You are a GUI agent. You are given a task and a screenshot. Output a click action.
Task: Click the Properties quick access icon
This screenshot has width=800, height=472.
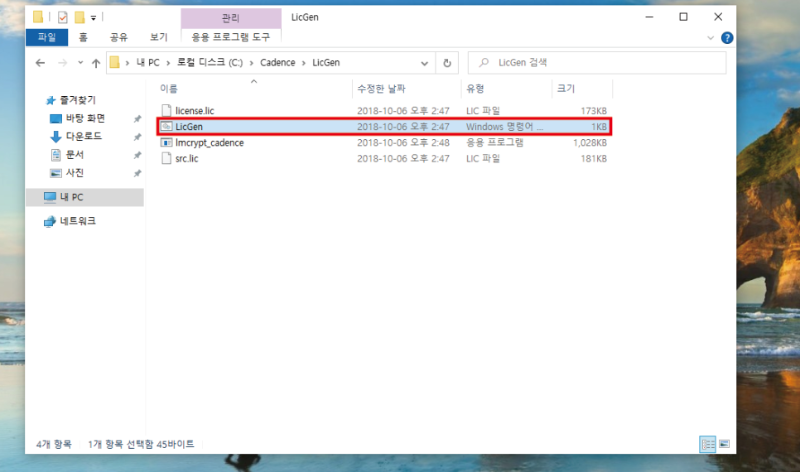coord(63,18)
